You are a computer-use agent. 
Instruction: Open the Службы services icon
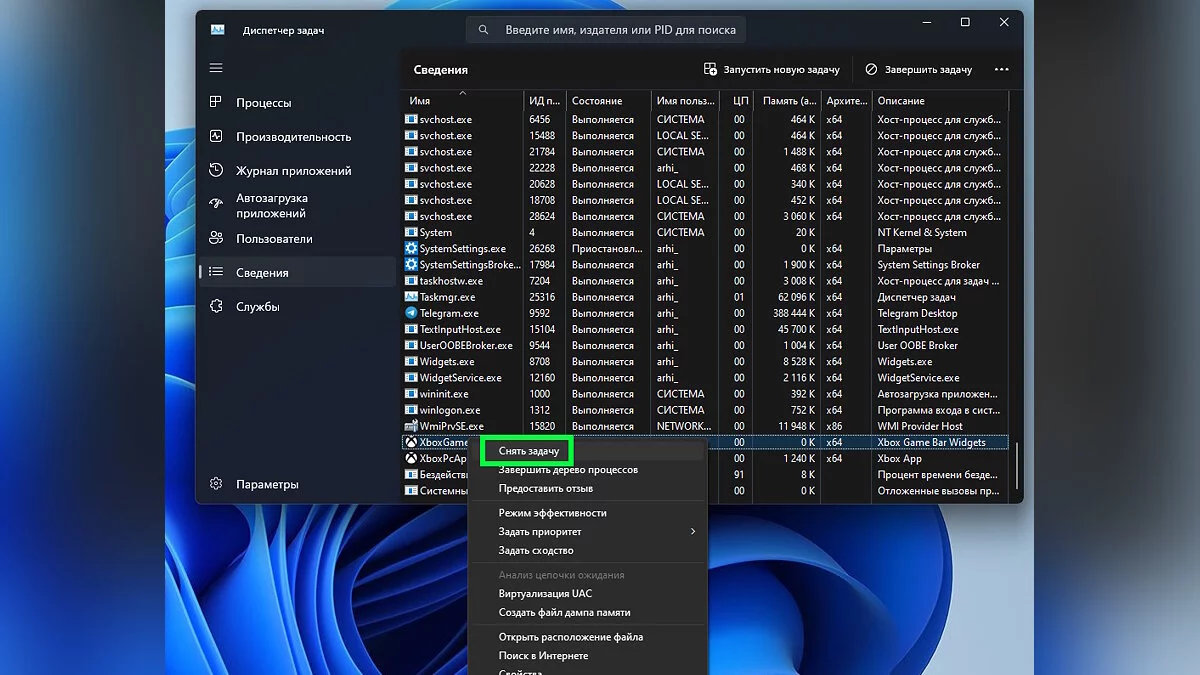click(x=216, y=307)
